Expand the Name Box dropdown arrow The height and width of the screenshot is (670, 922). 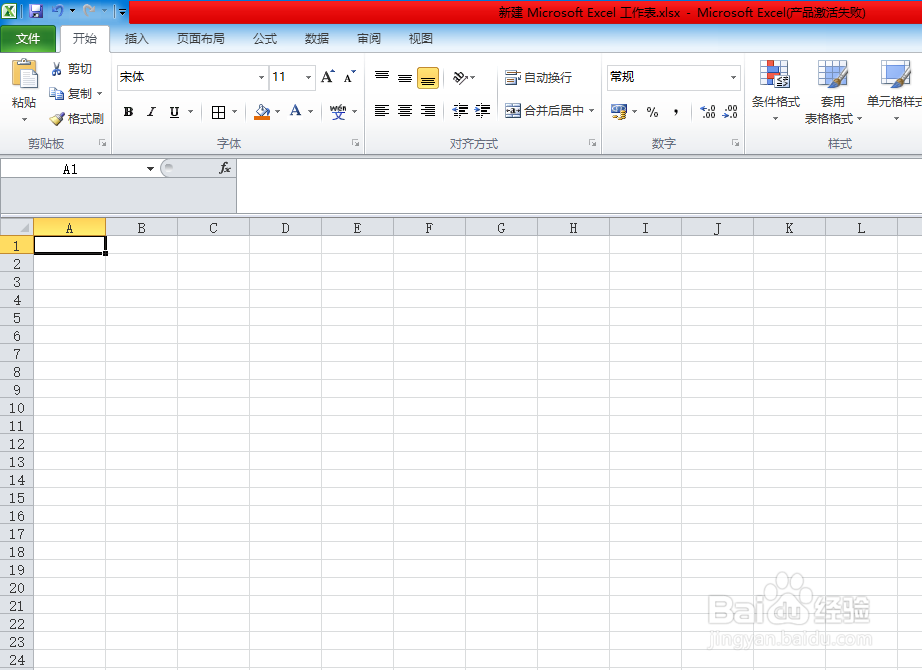(151, 169)
